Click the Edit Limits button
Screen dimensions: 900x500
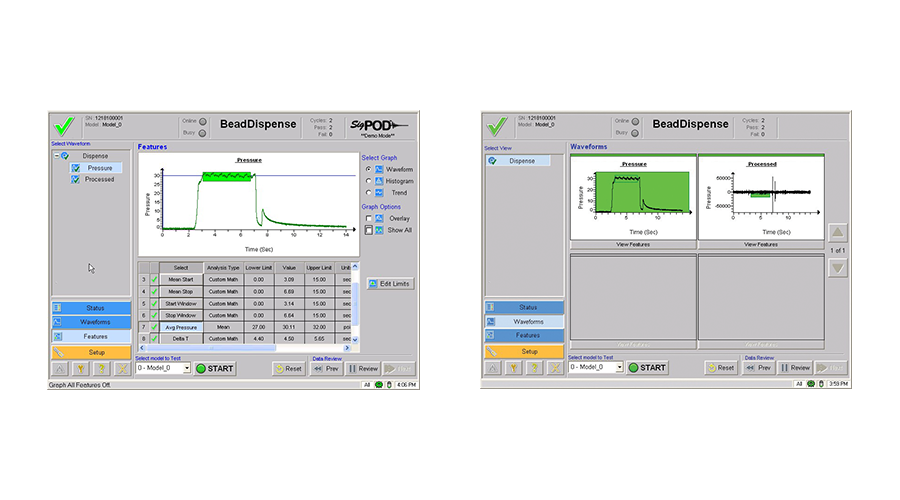(390, 284)
